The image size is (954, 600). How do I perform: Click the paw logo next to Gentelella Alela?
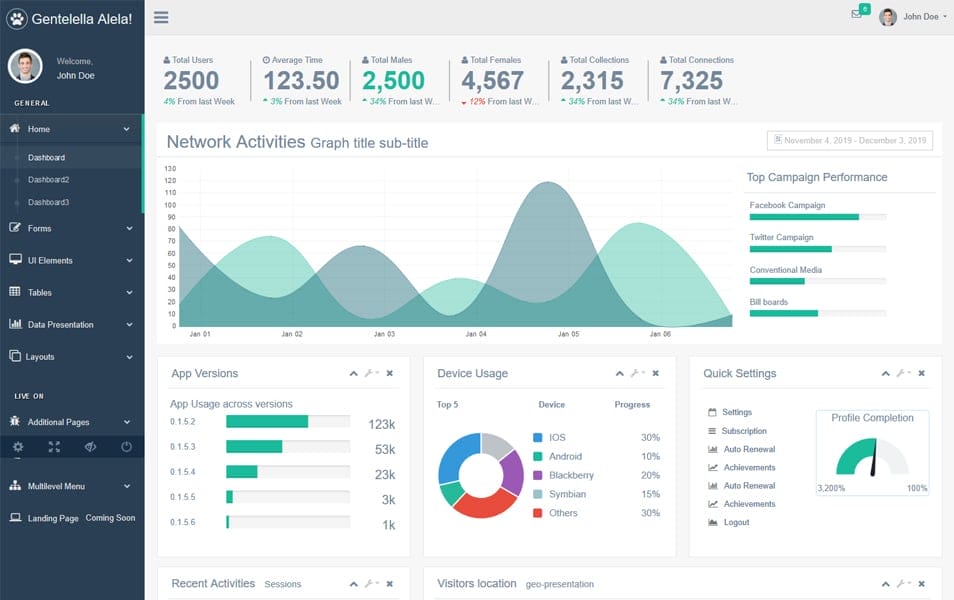point(17,17)
